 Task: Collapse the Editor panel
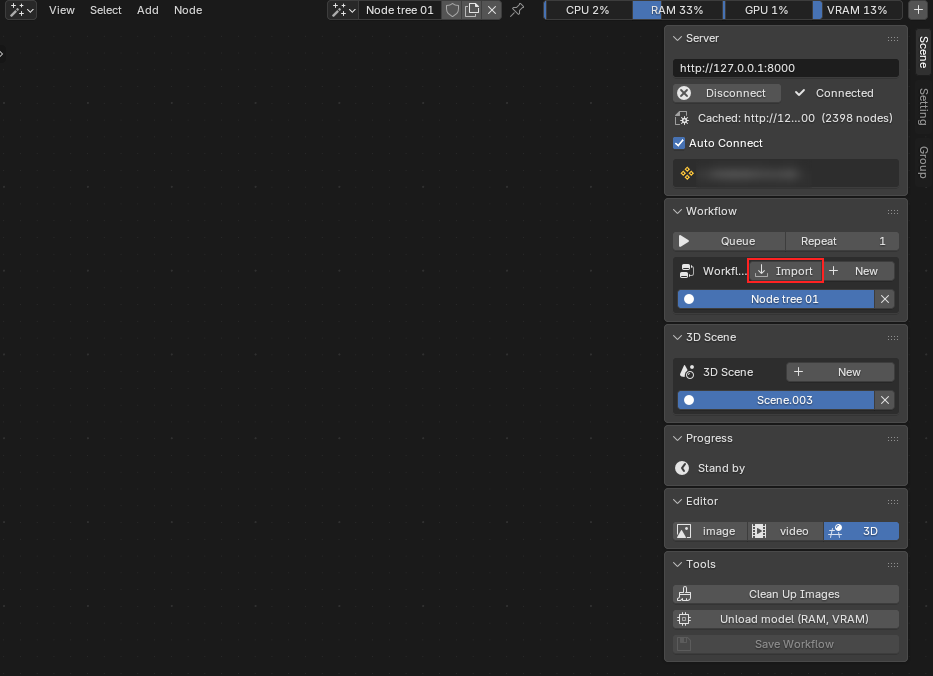coord(677,502)
